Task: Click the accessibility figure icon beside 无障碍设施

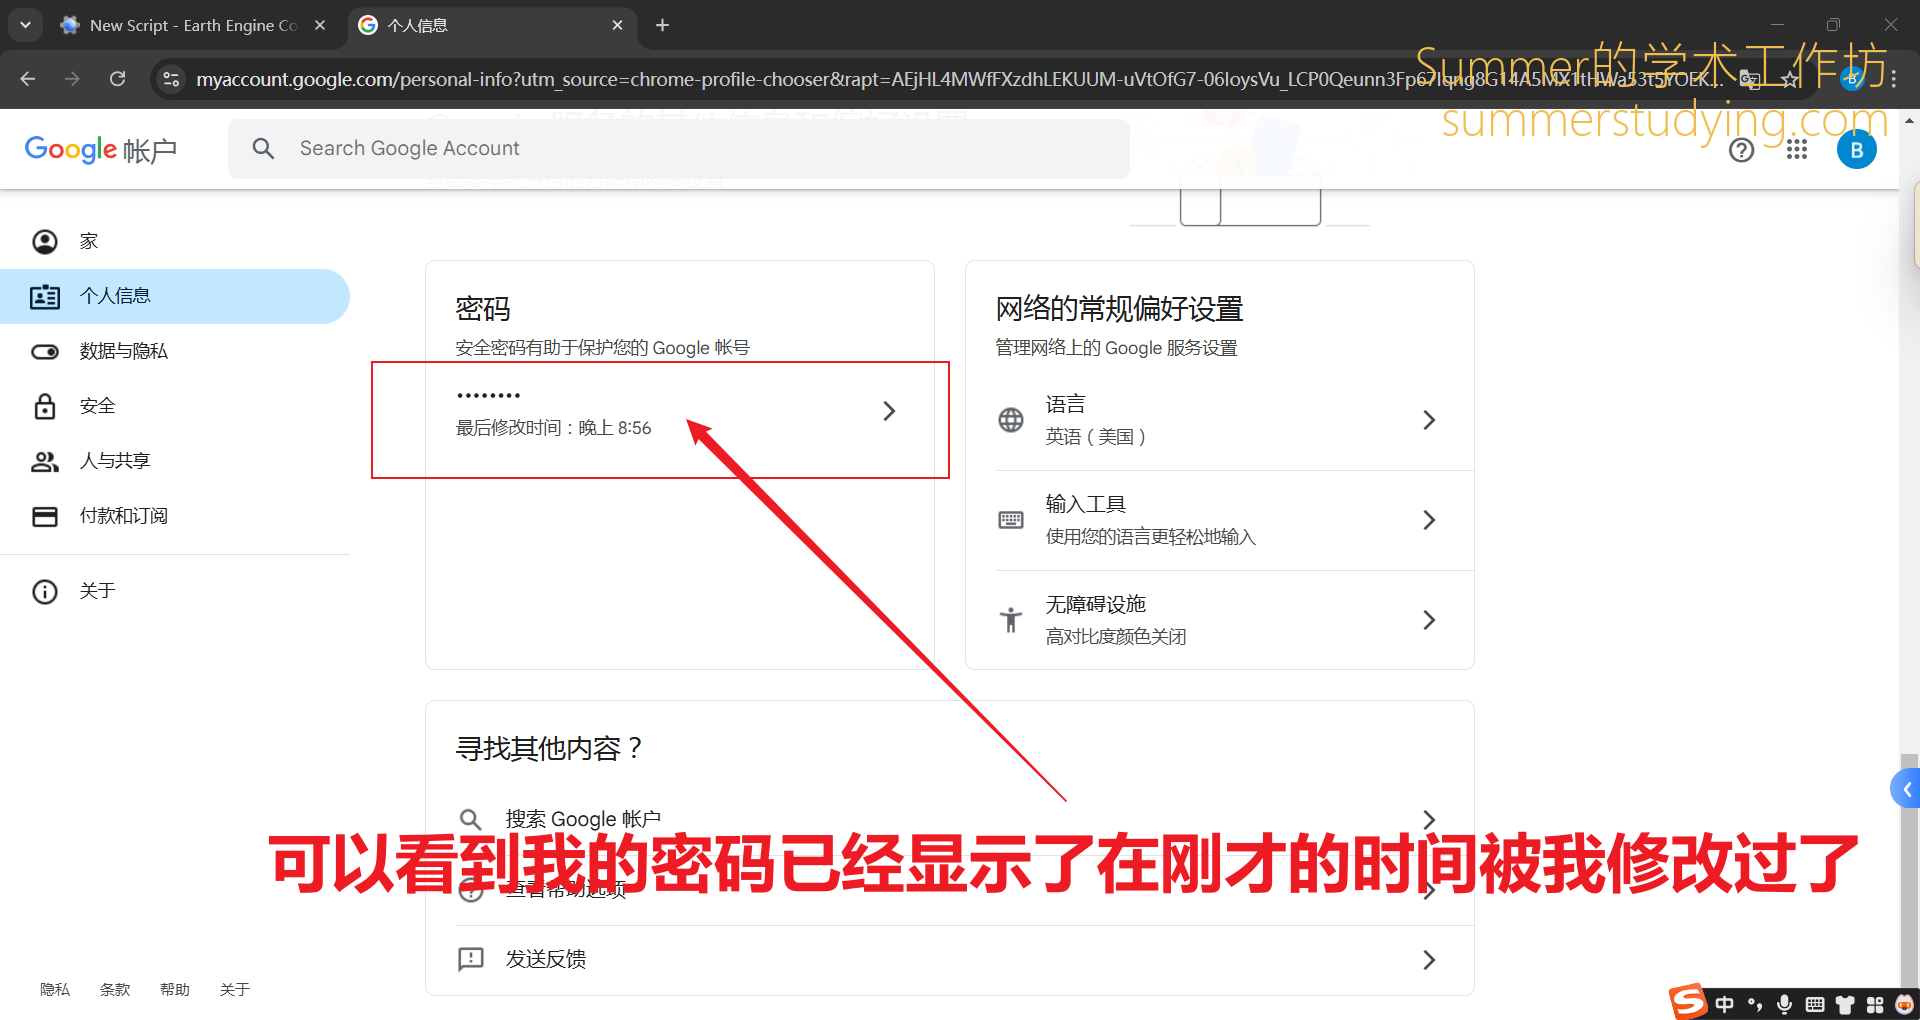Action: click(x=1011, y=620)
